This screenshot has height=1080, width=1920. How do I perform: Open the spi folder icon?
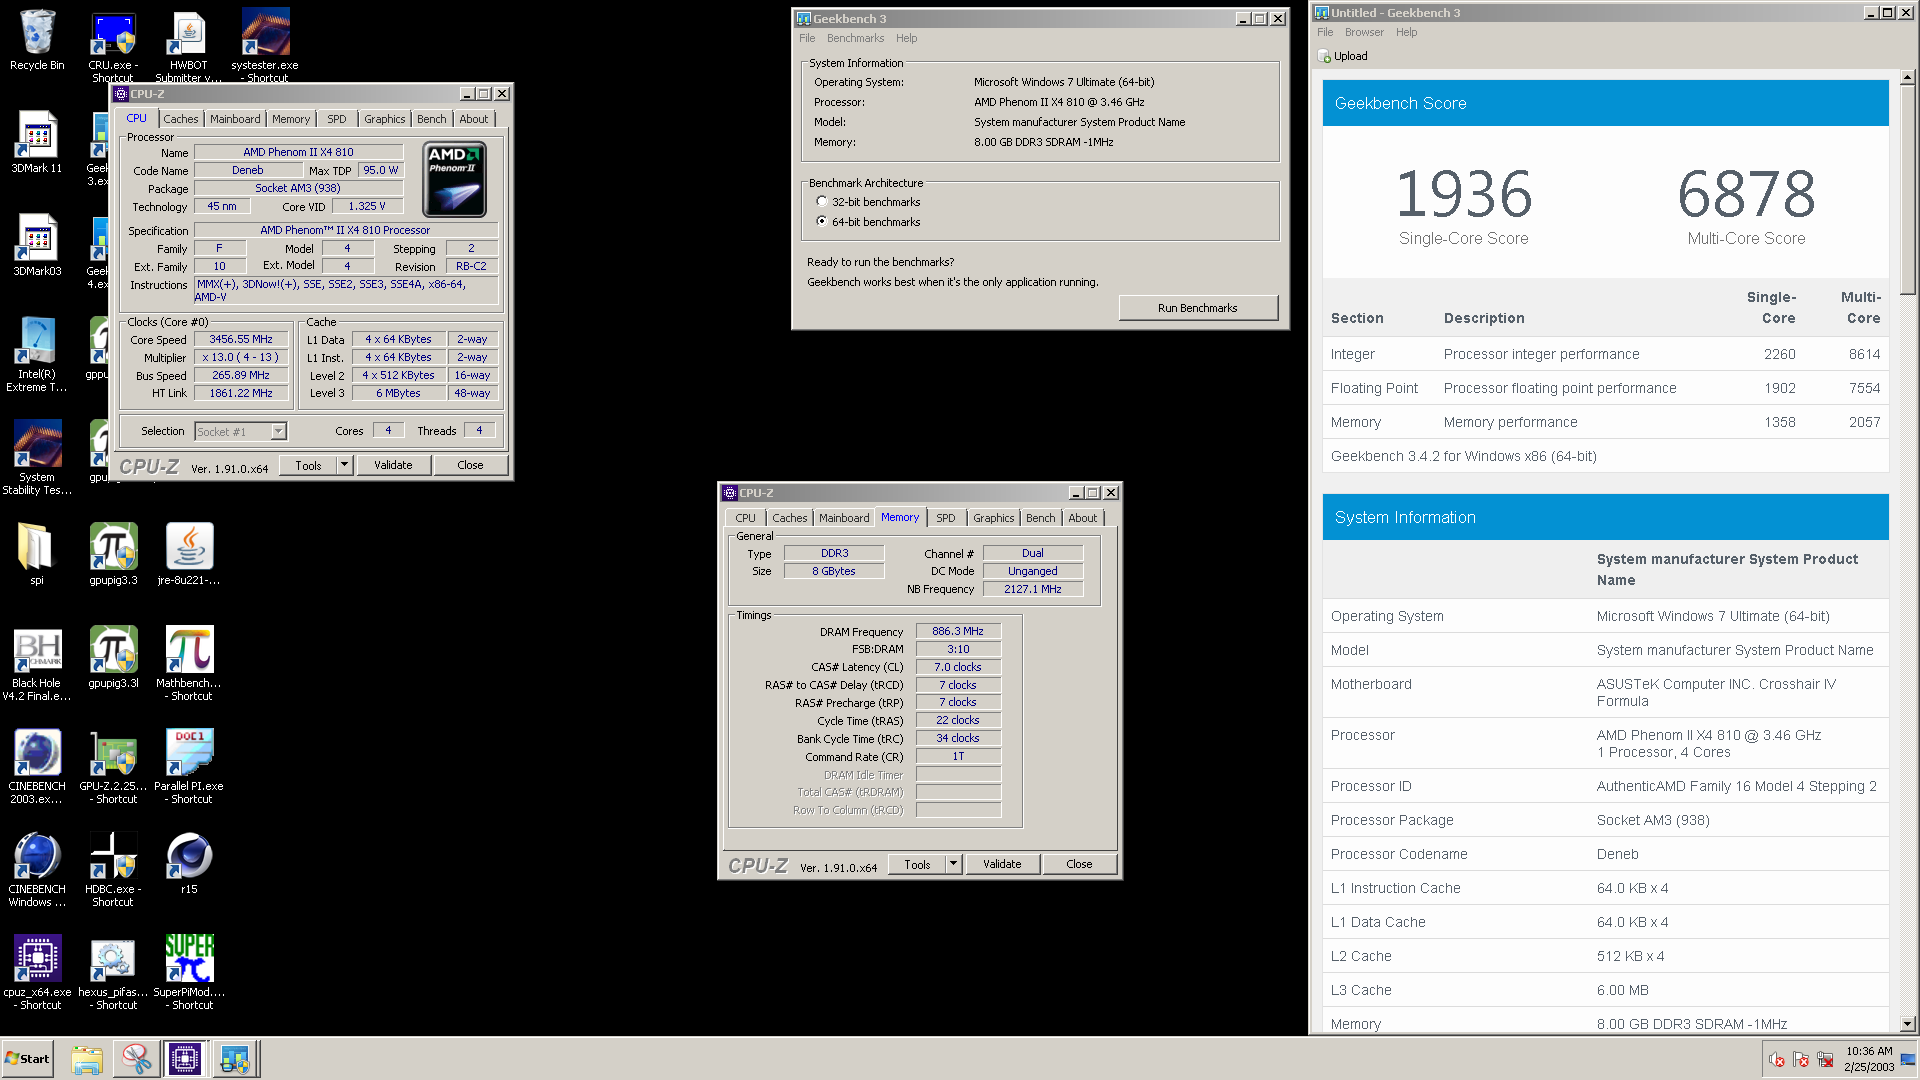37,553
